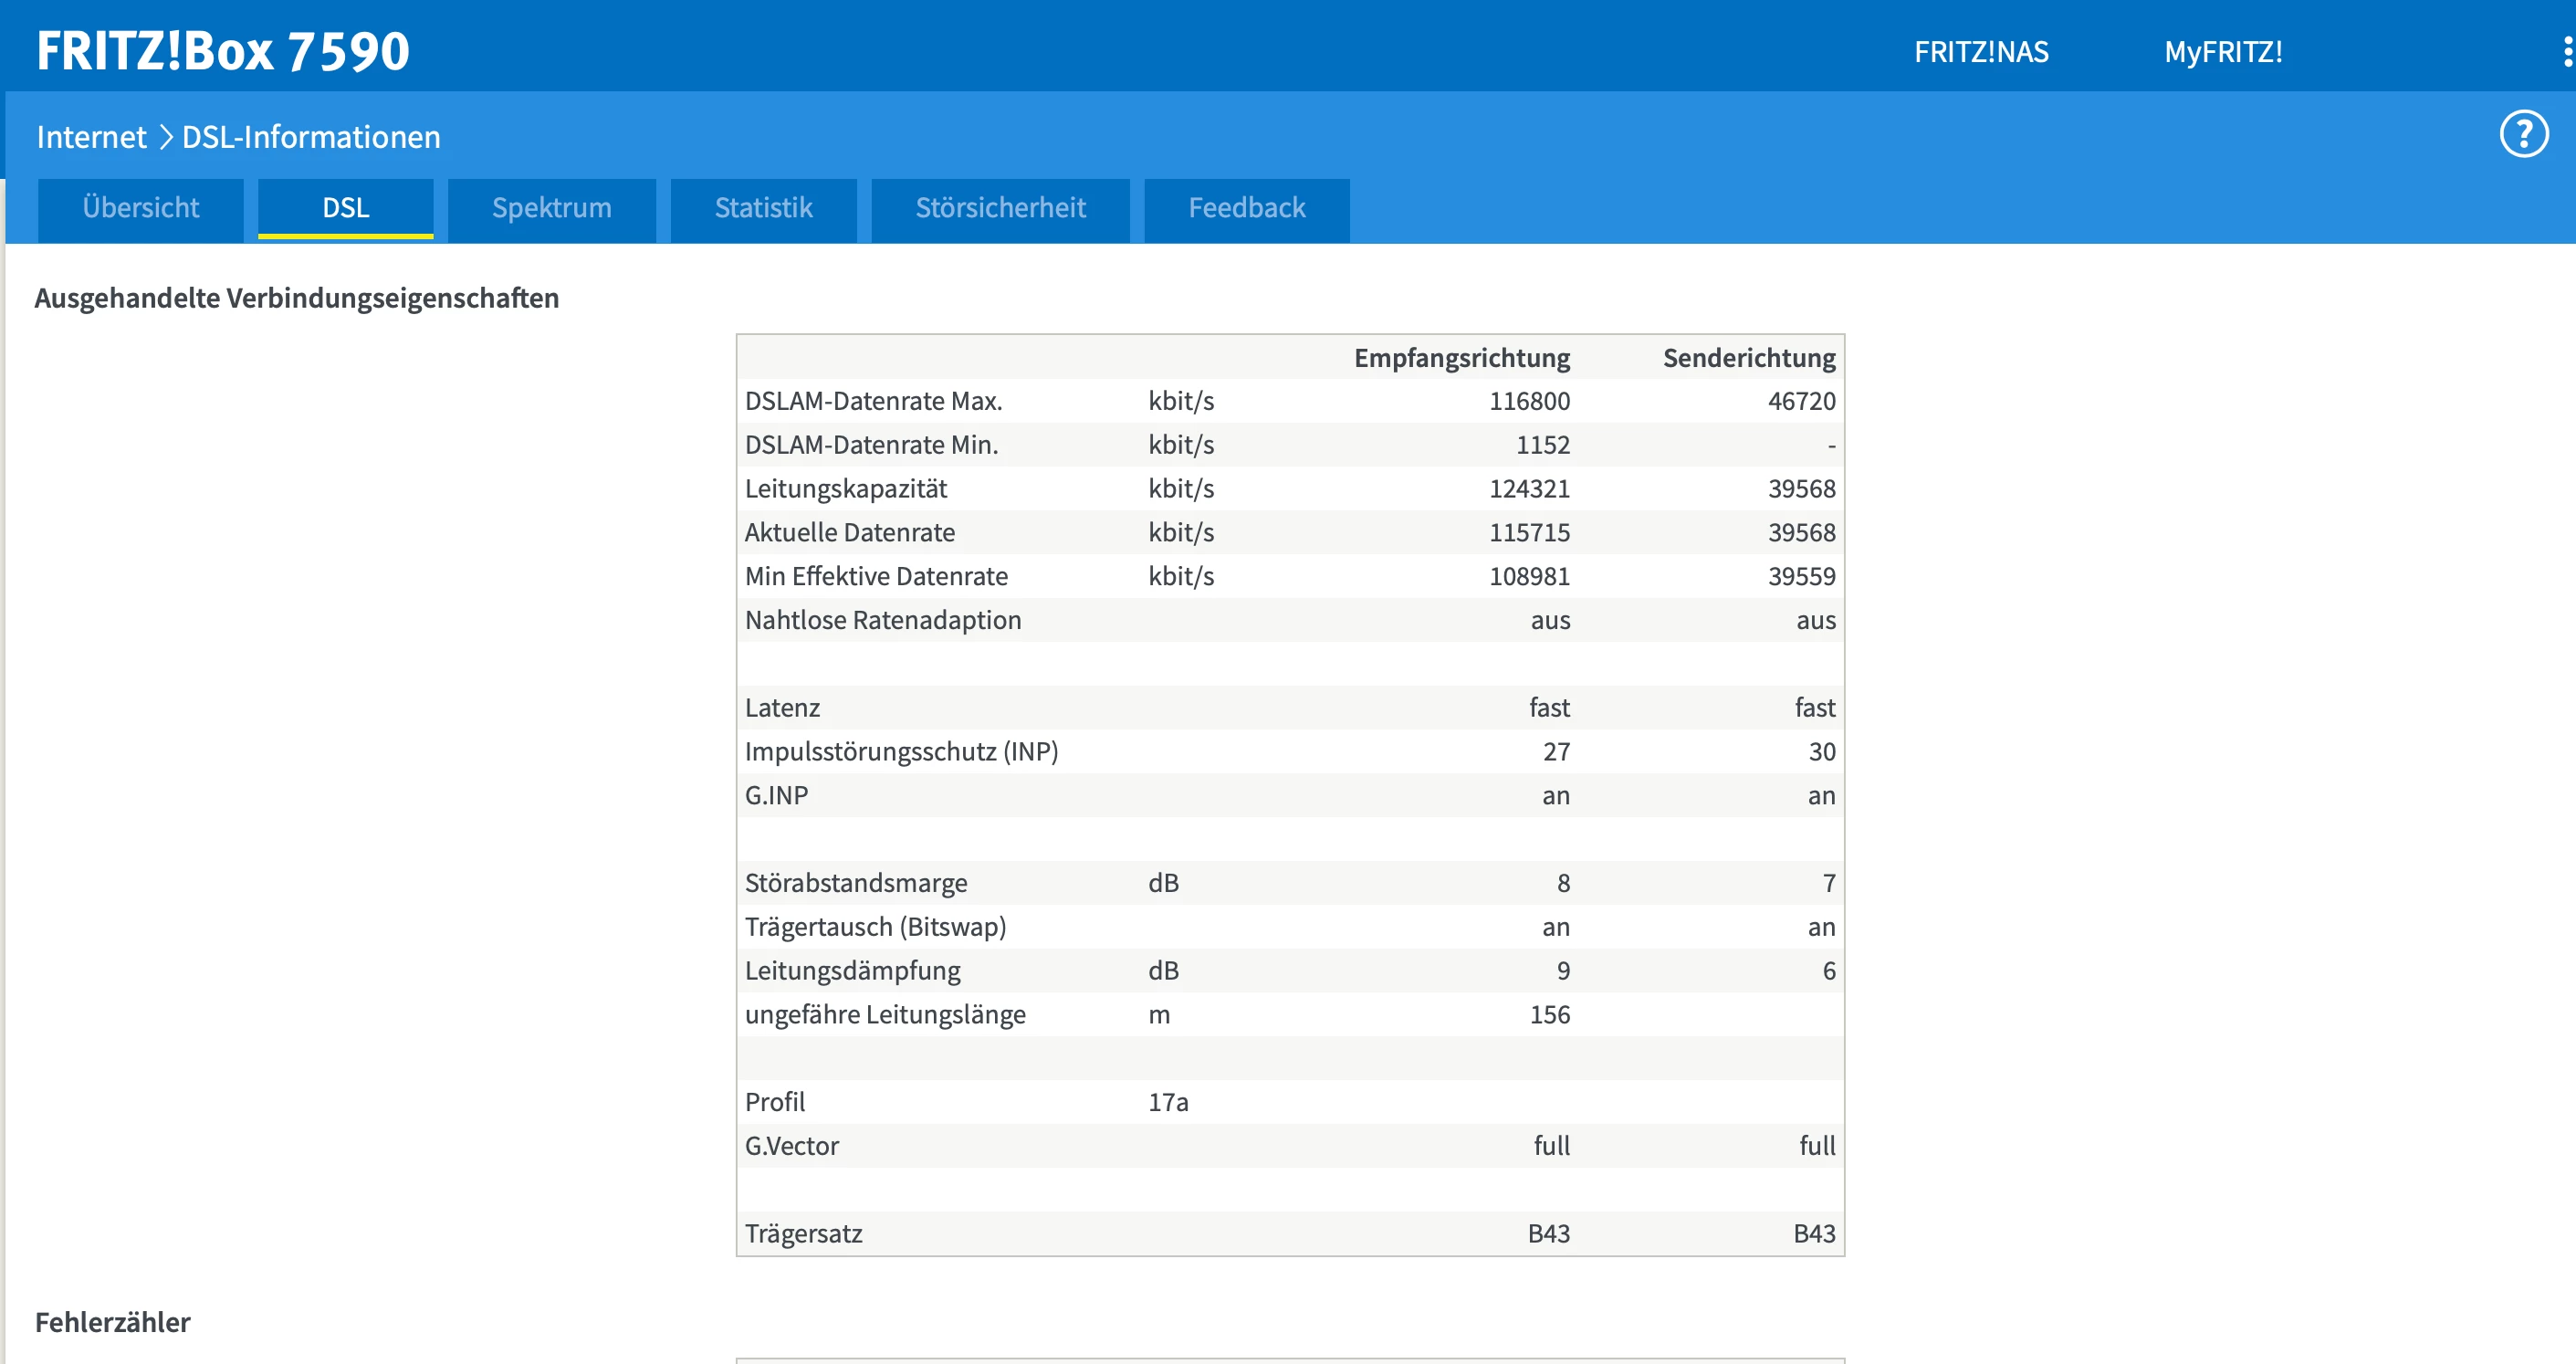The image size is (2576, 1364).
Task: Select the Aktuelle Datenrate value 115715
Action: [x=1529, y=533]
